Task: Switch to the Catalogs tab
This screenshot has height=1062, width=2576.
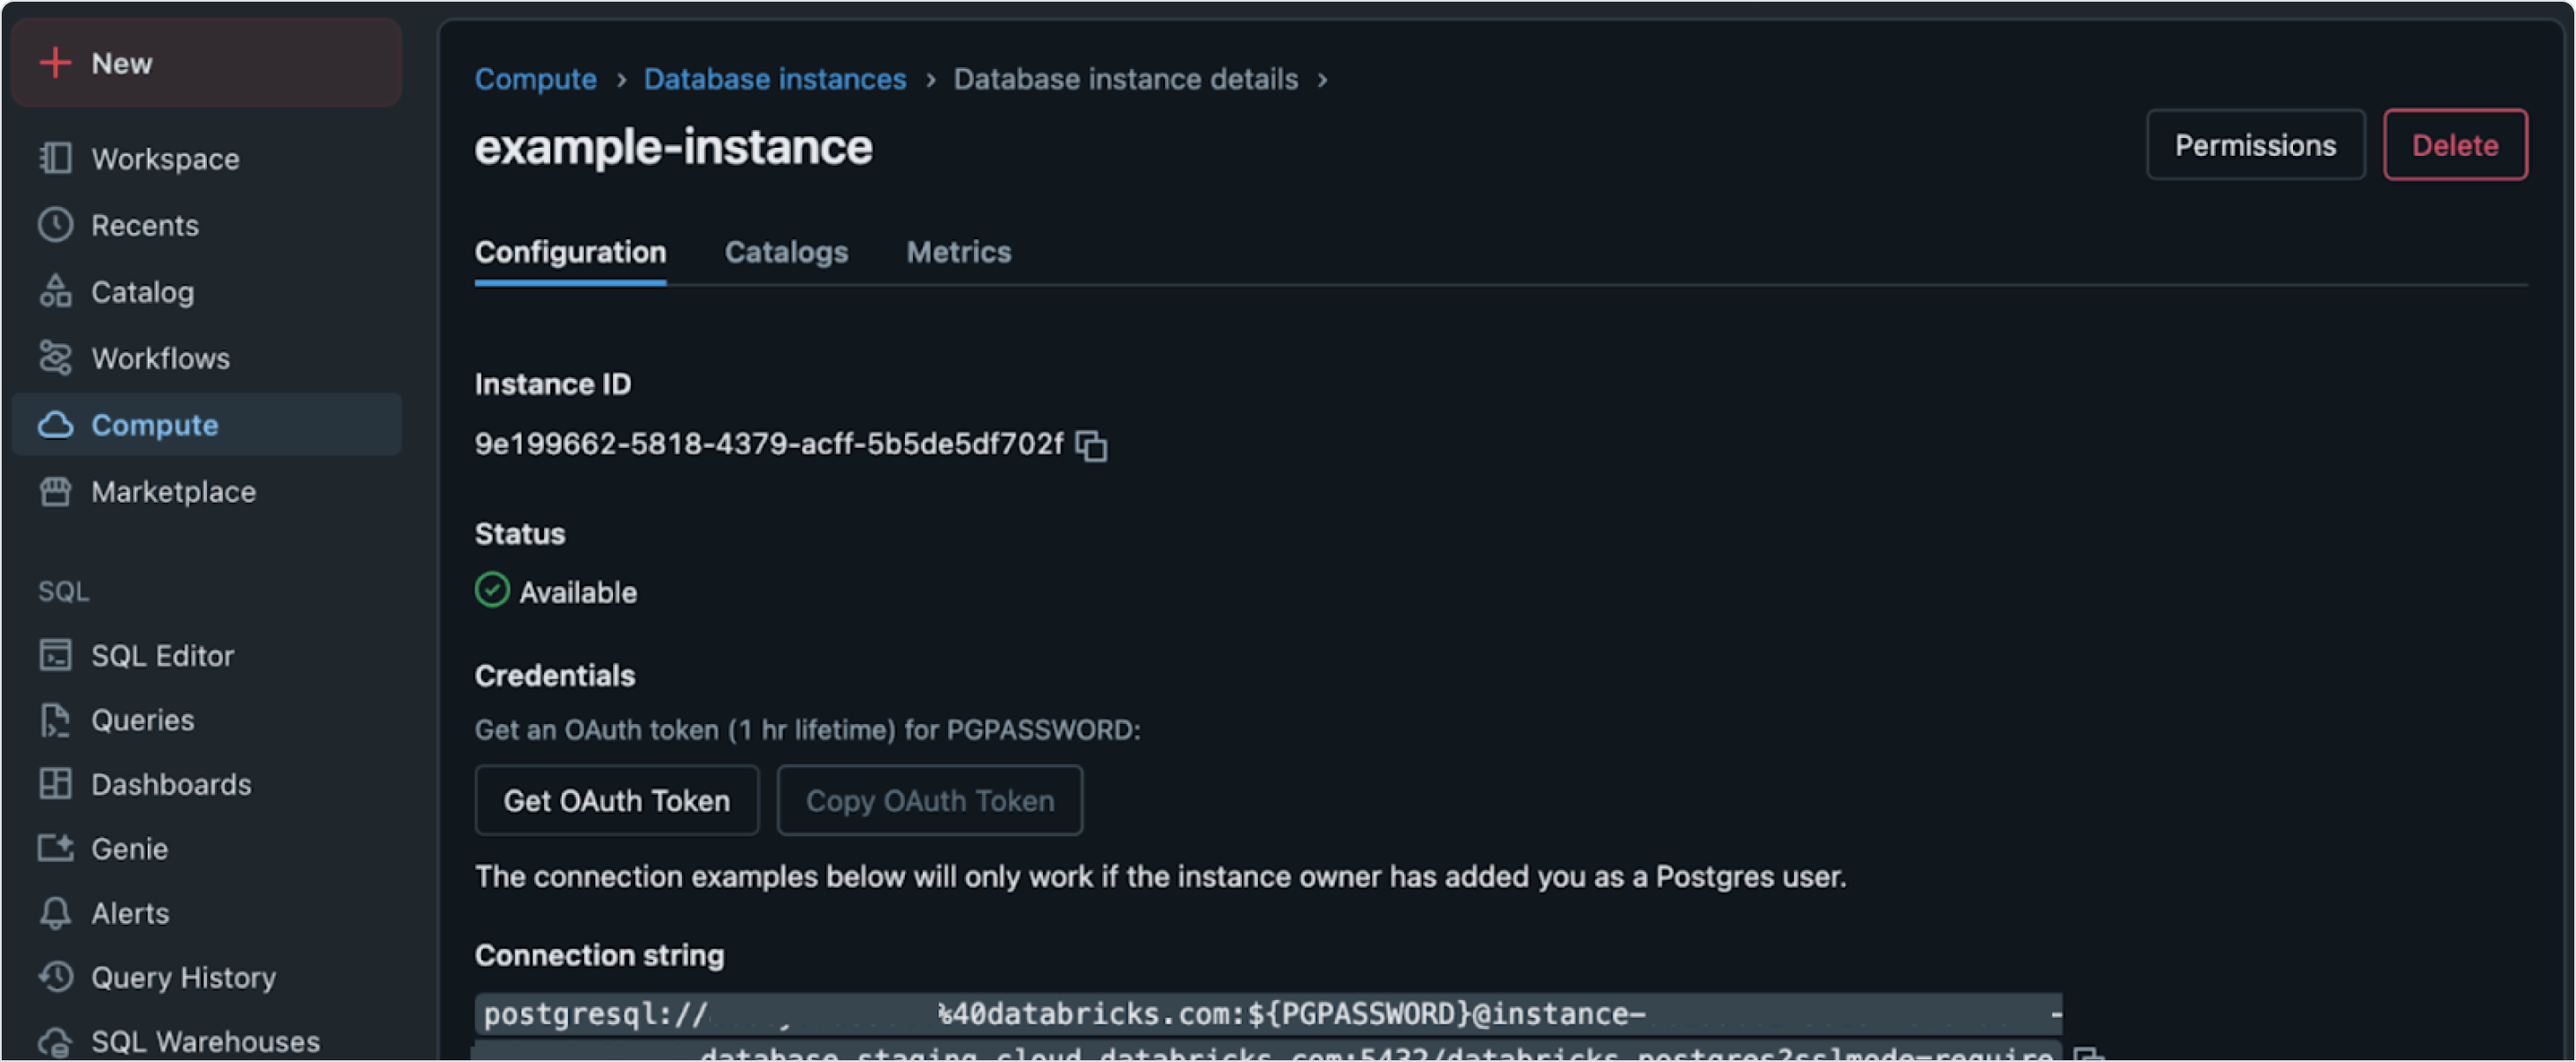Action: point(786,252)
